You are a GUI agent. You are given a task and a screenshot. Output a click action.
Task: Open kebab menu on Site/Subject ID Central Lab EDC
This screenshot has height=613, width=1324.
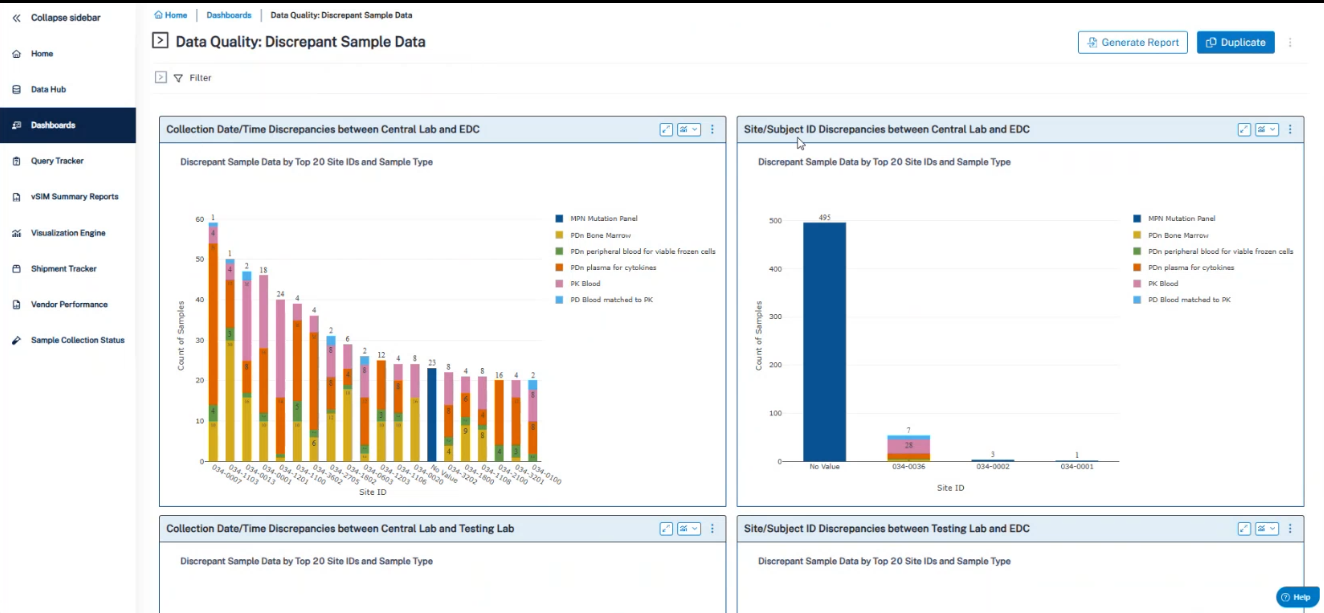click(x=1290, y=129)
